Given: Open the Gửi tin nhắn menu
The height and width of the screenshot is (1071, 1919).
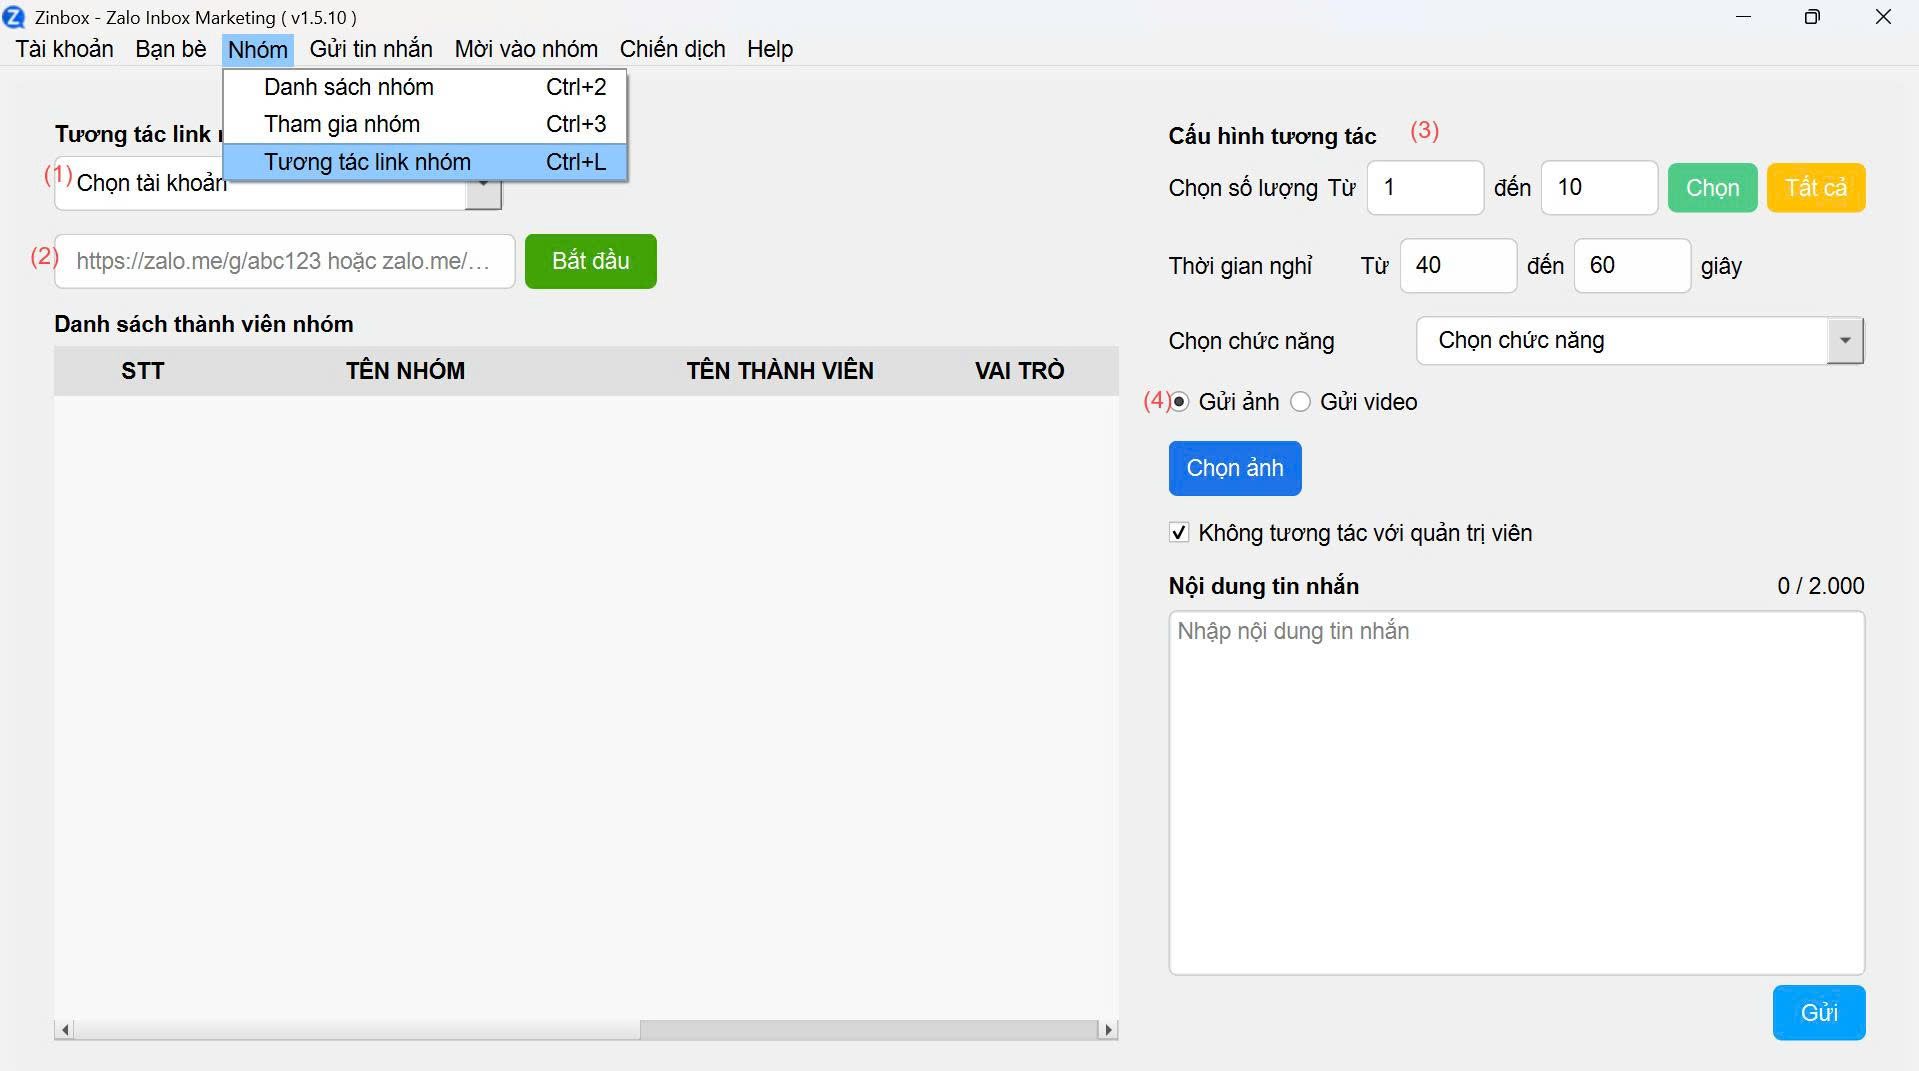Looking at the screenshot, I should (x=371, y=49).
